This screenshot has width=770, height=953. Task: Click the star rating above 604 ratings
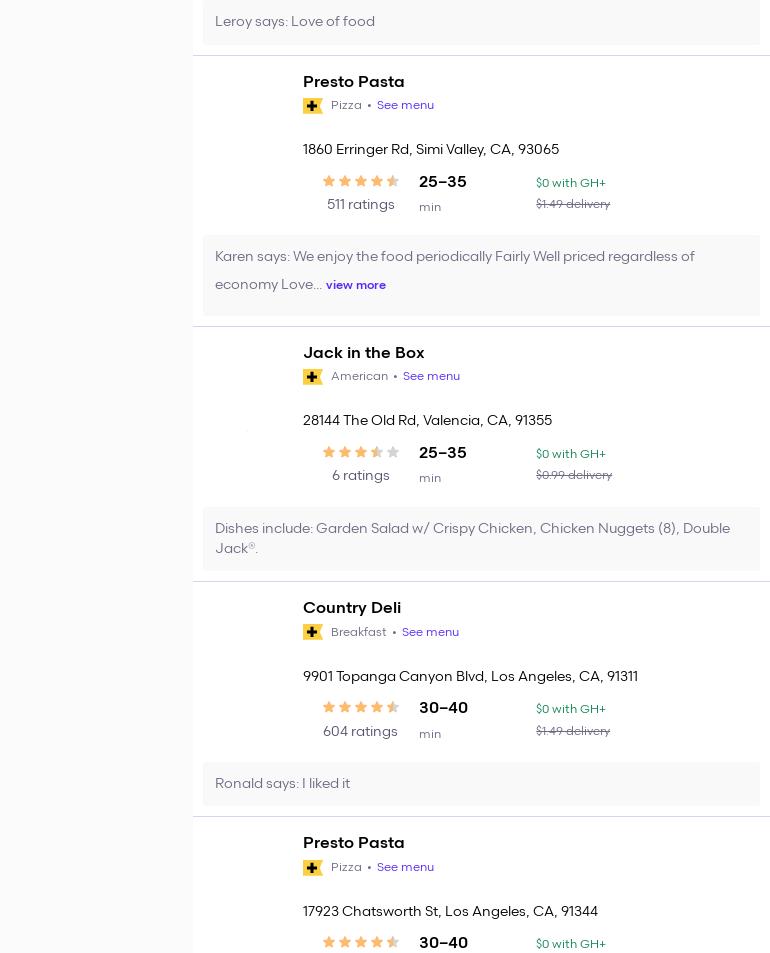[x=361, y=708]
